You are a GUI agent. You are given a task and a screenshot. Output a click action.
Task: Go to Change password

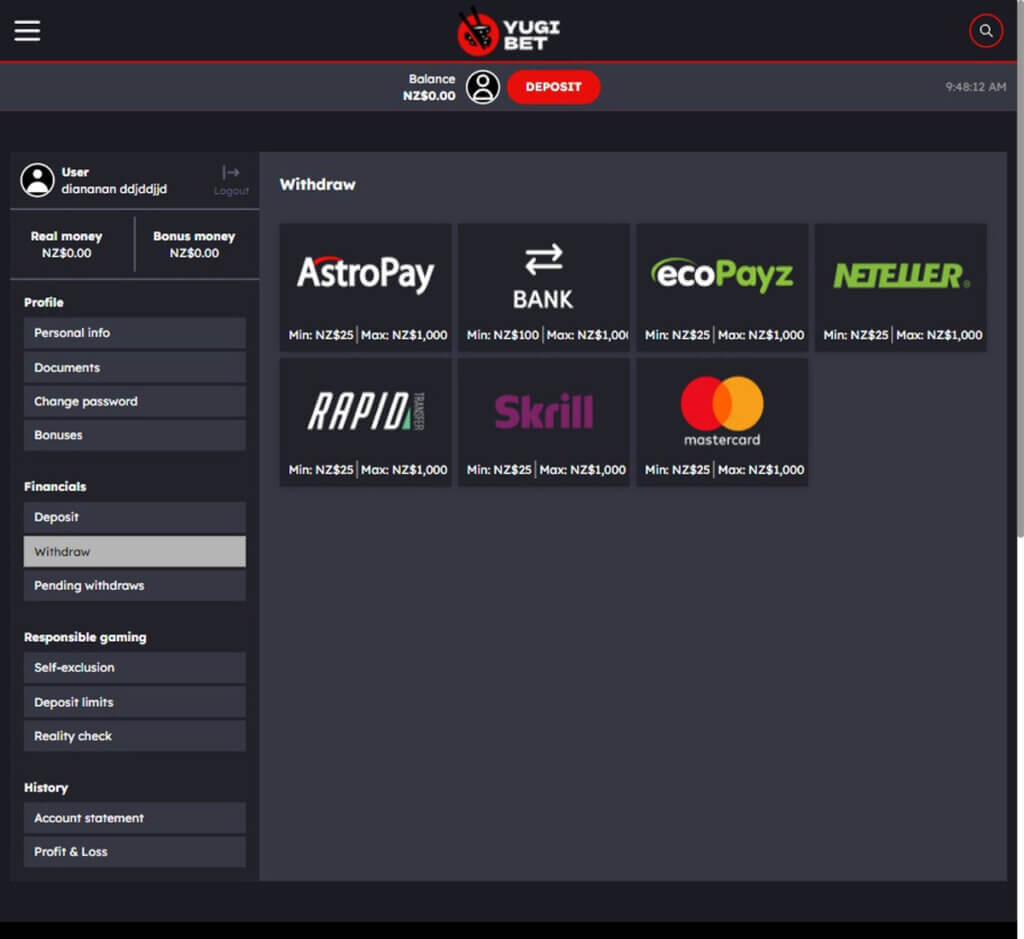(x=135, y=402)
